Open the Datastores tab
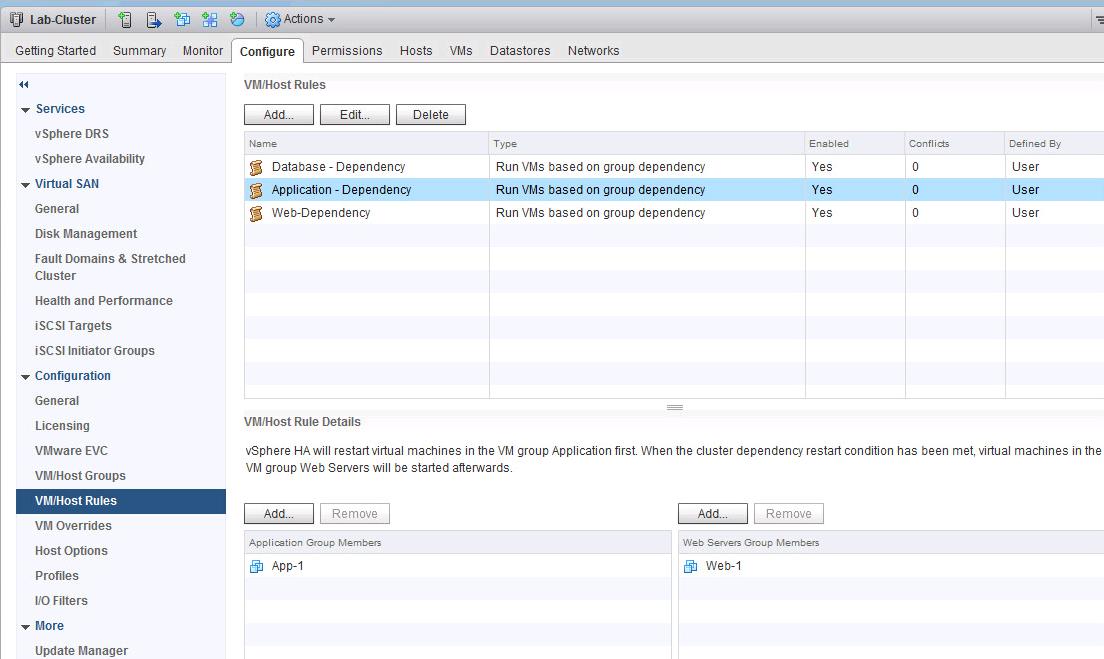 pos(520,51)
